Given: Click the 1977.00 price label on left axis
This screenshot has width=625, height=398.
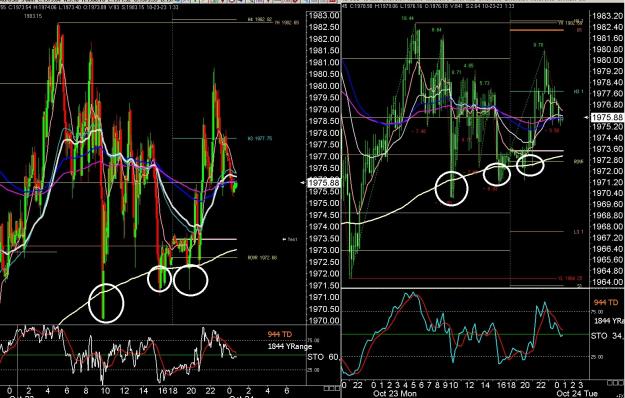Looking at the screenshot, I should pyautogui.click(x=324, y=156).
